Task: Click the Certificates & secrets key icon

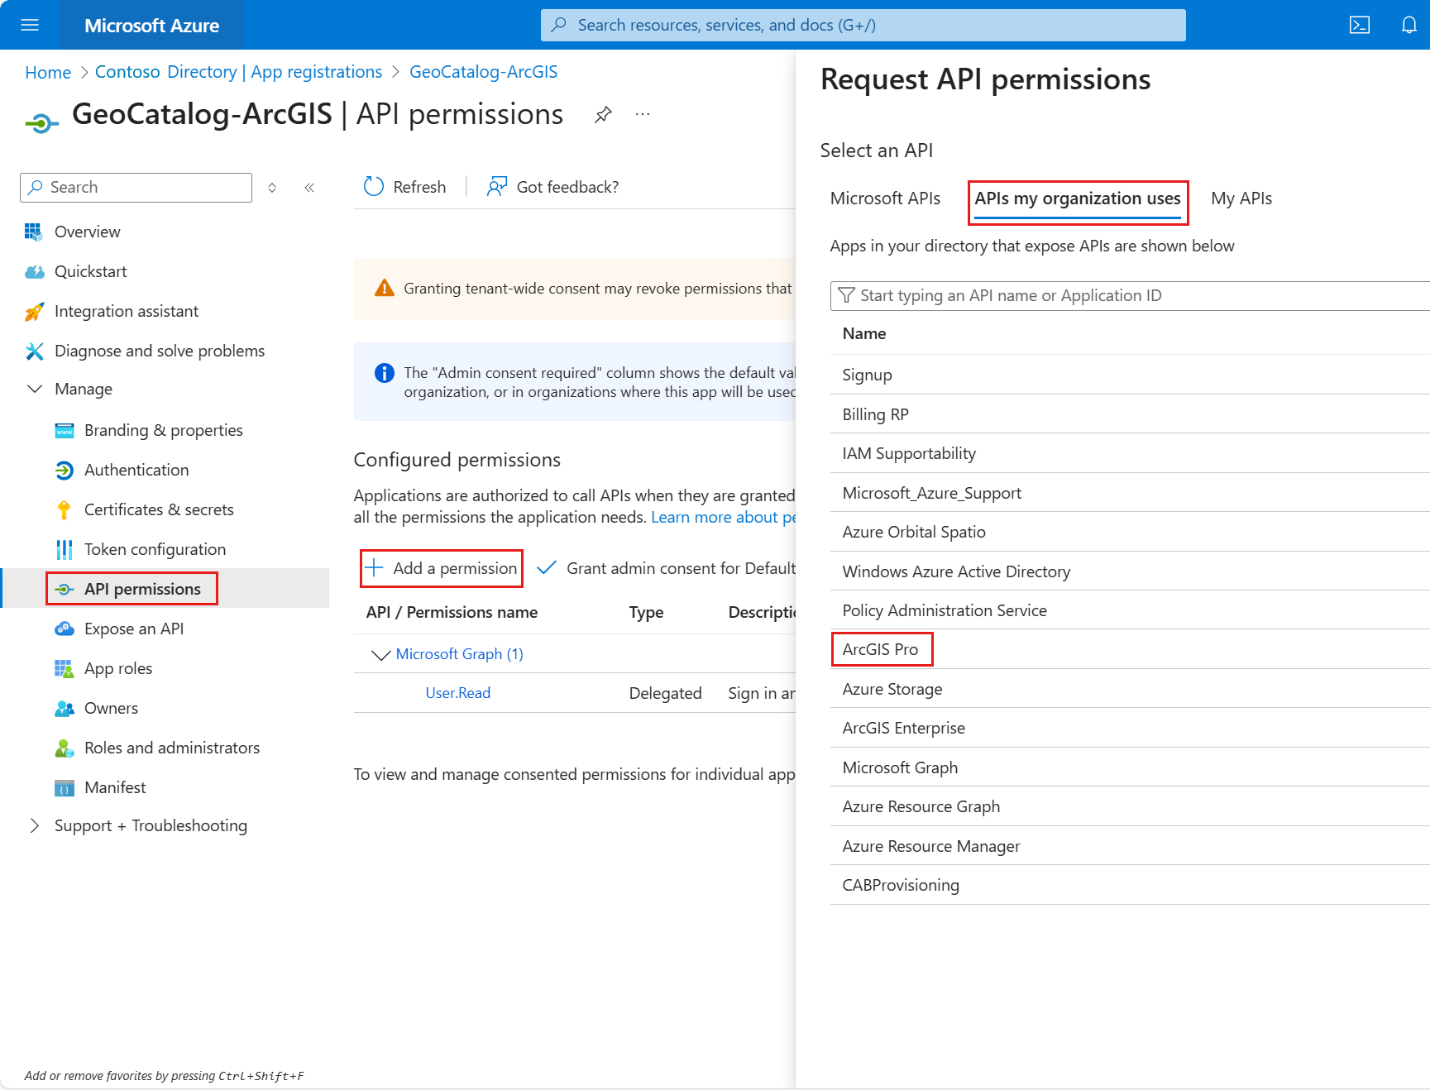Action: (64, 510)
